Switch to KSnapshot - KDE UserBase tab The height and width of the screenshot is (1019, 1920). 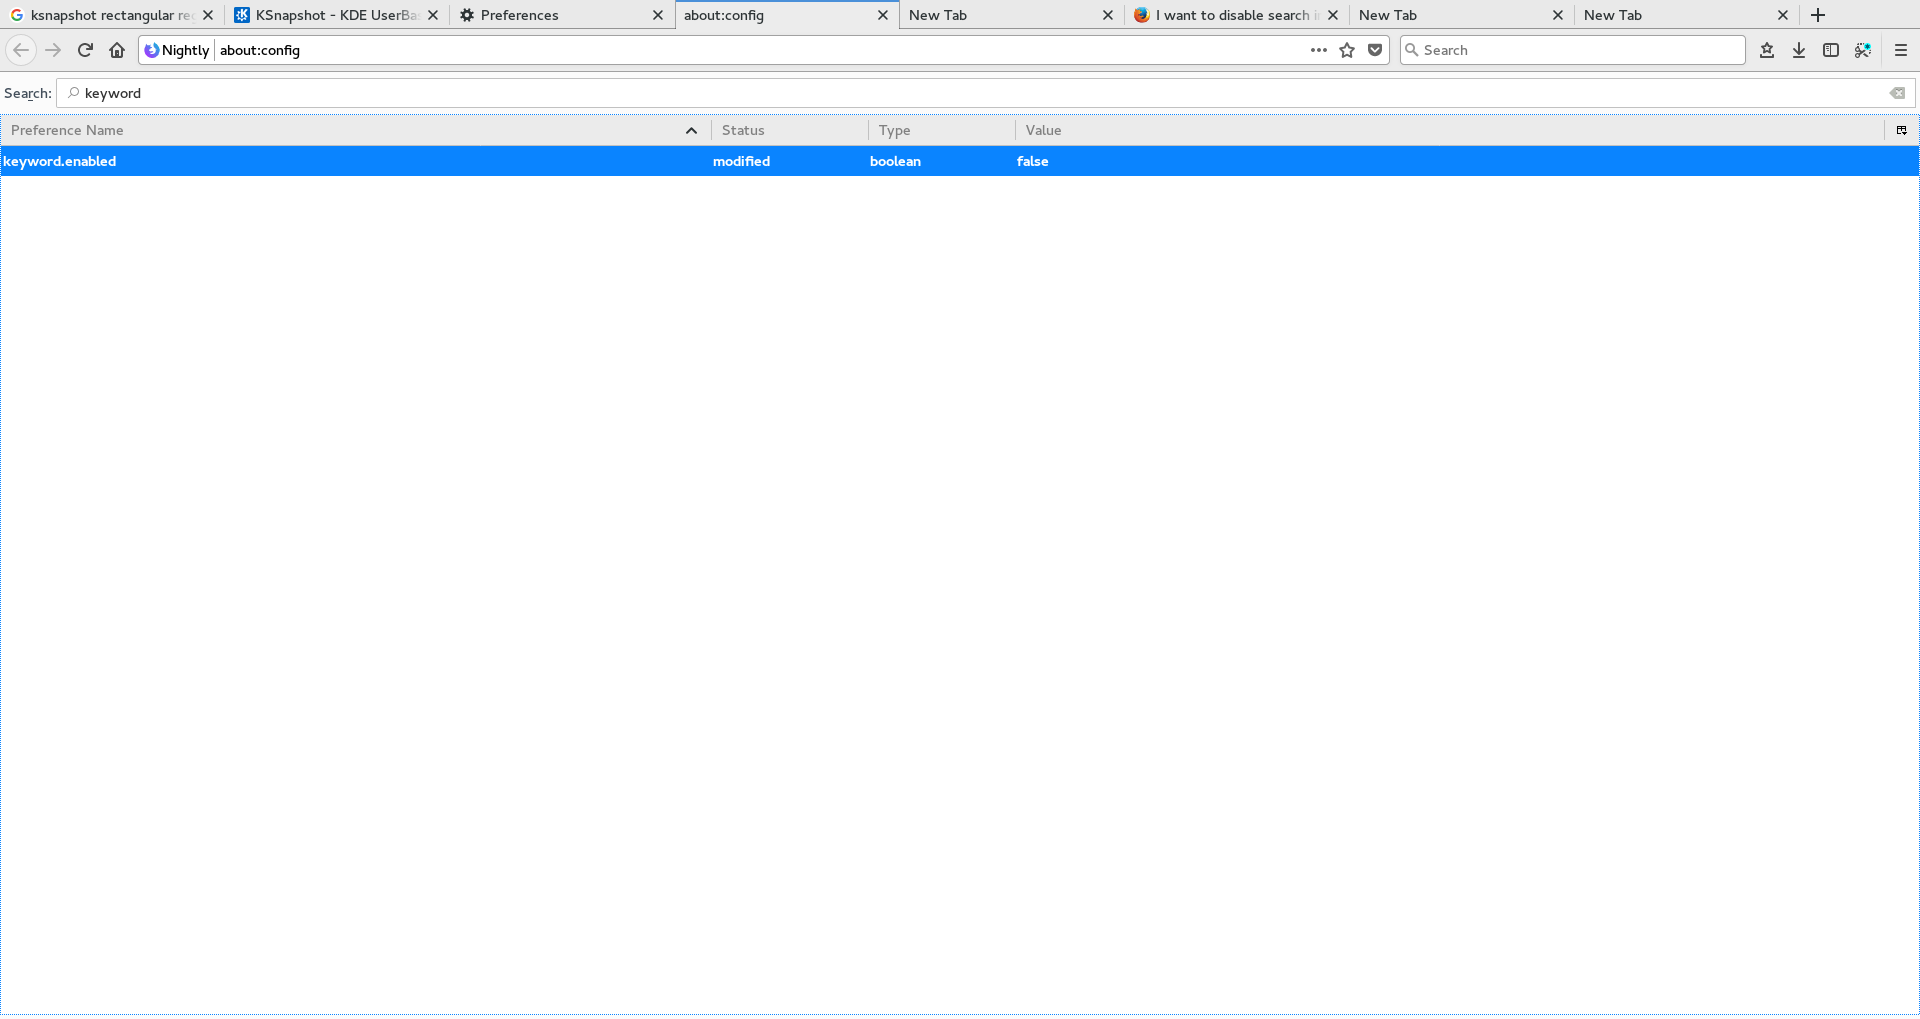337,15
